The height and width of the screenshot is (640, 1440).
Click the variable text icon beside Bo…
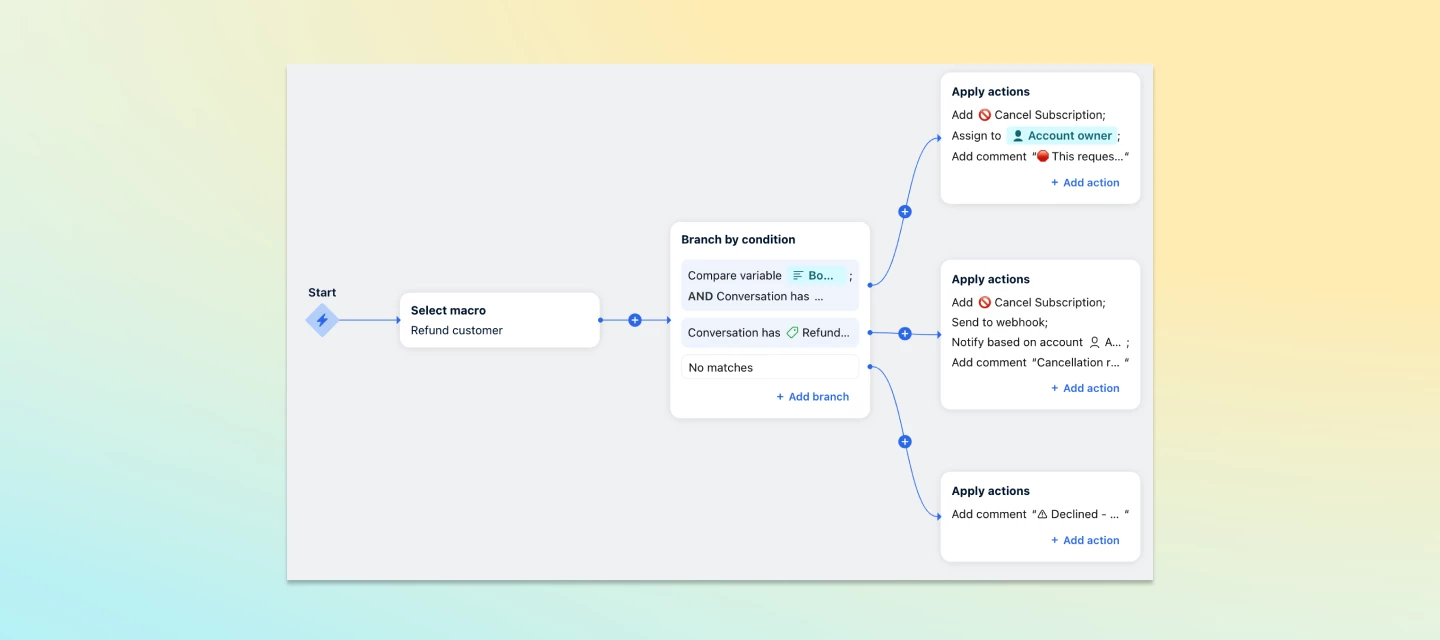click(798, 275)
